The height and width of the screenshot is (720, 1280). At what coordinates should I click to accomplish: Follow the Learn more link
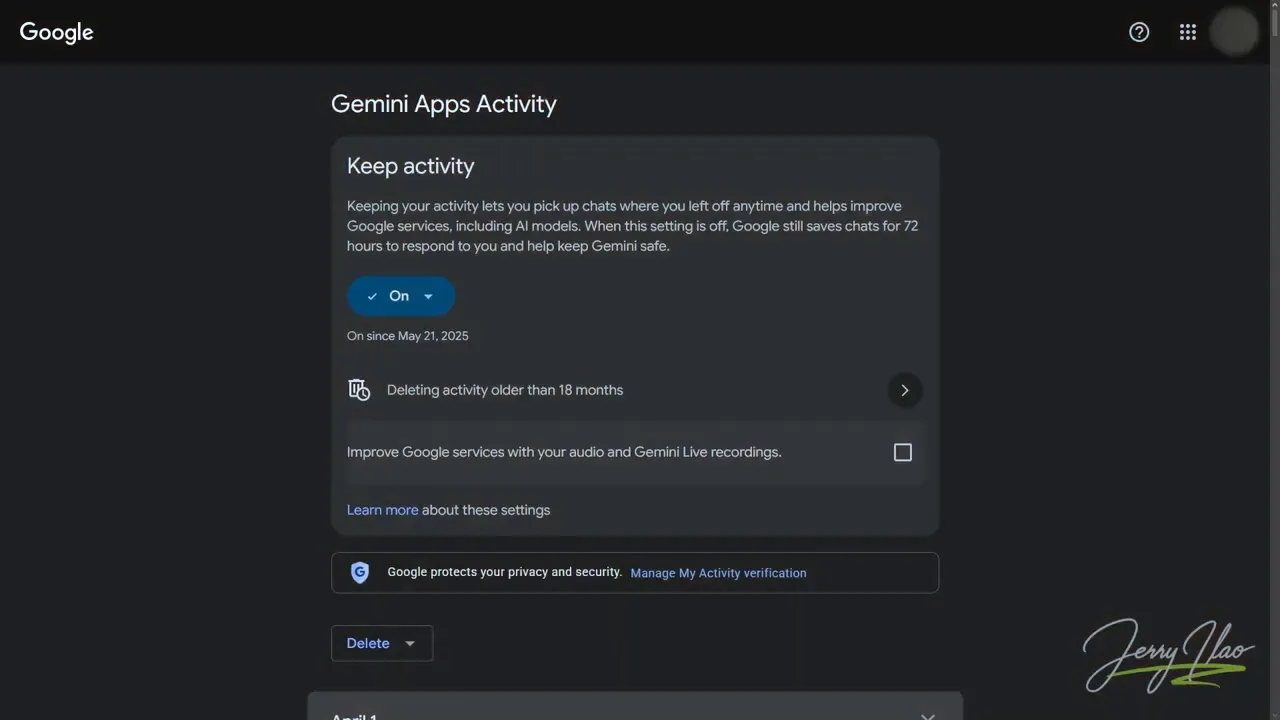coord(382,510)
